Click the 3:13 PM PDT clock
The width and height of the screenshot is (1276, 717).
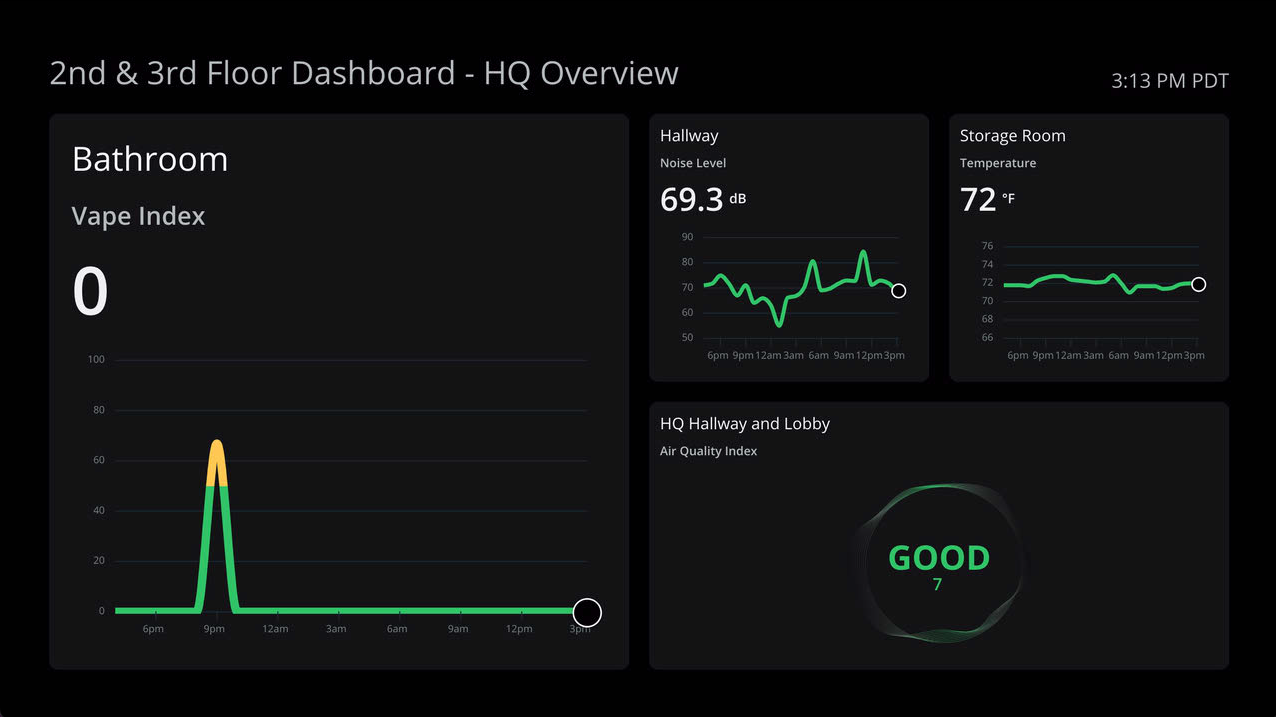pyautogui.click(x=1169, y=82)
